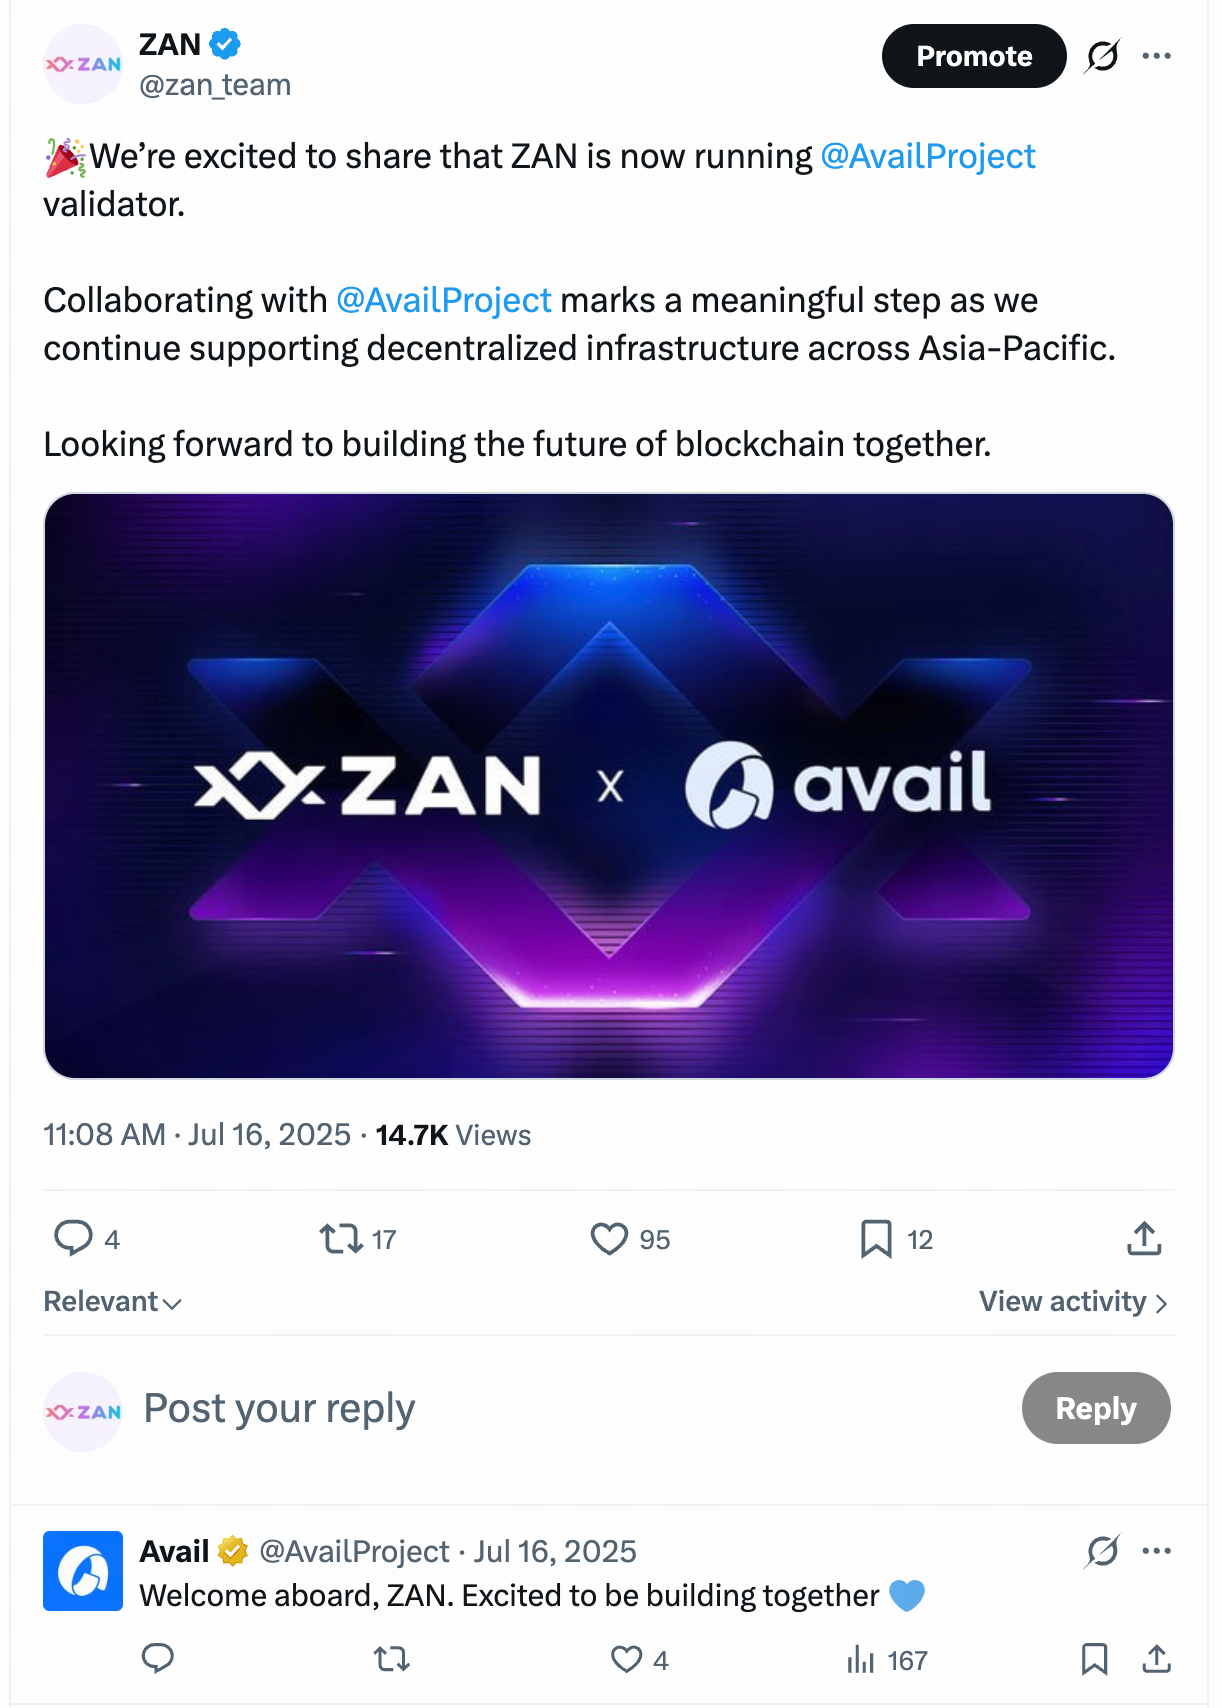Open the ZAN x avail banner image

[x=609, y=786]
